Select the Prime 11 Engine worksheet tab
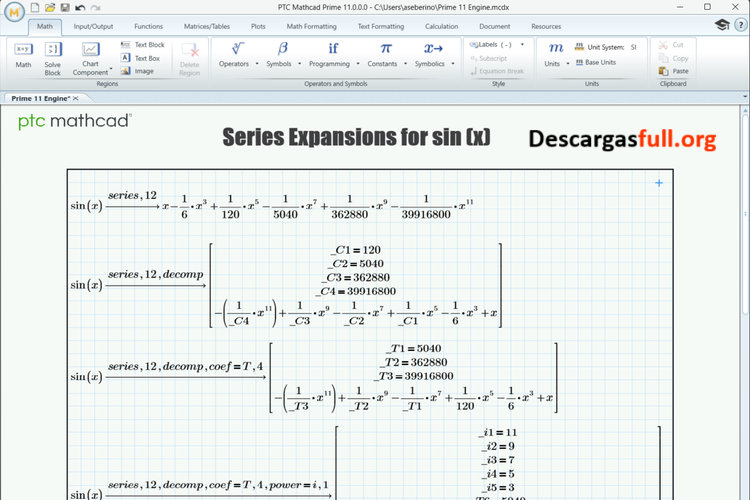750x500 pixels. [41, 98]
